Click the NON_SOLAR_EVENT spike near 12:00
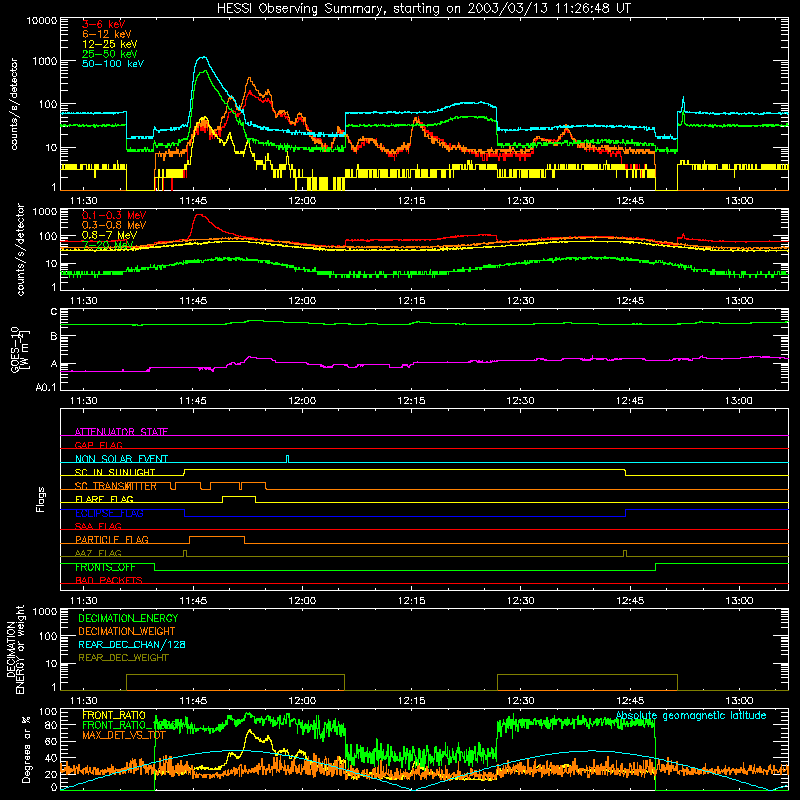 287,459
